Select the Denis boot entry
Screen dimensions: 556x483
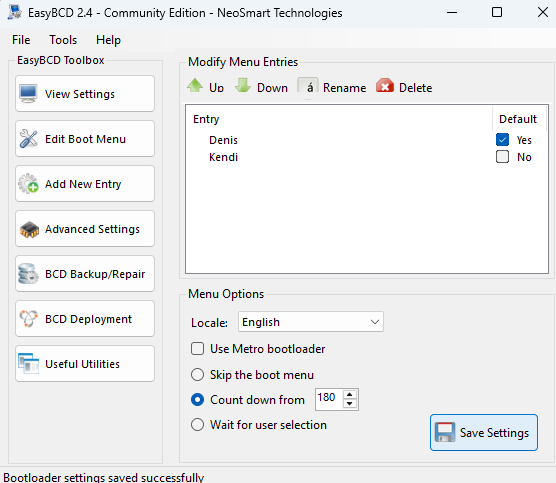pyautogui.click(x=223, y=140)
